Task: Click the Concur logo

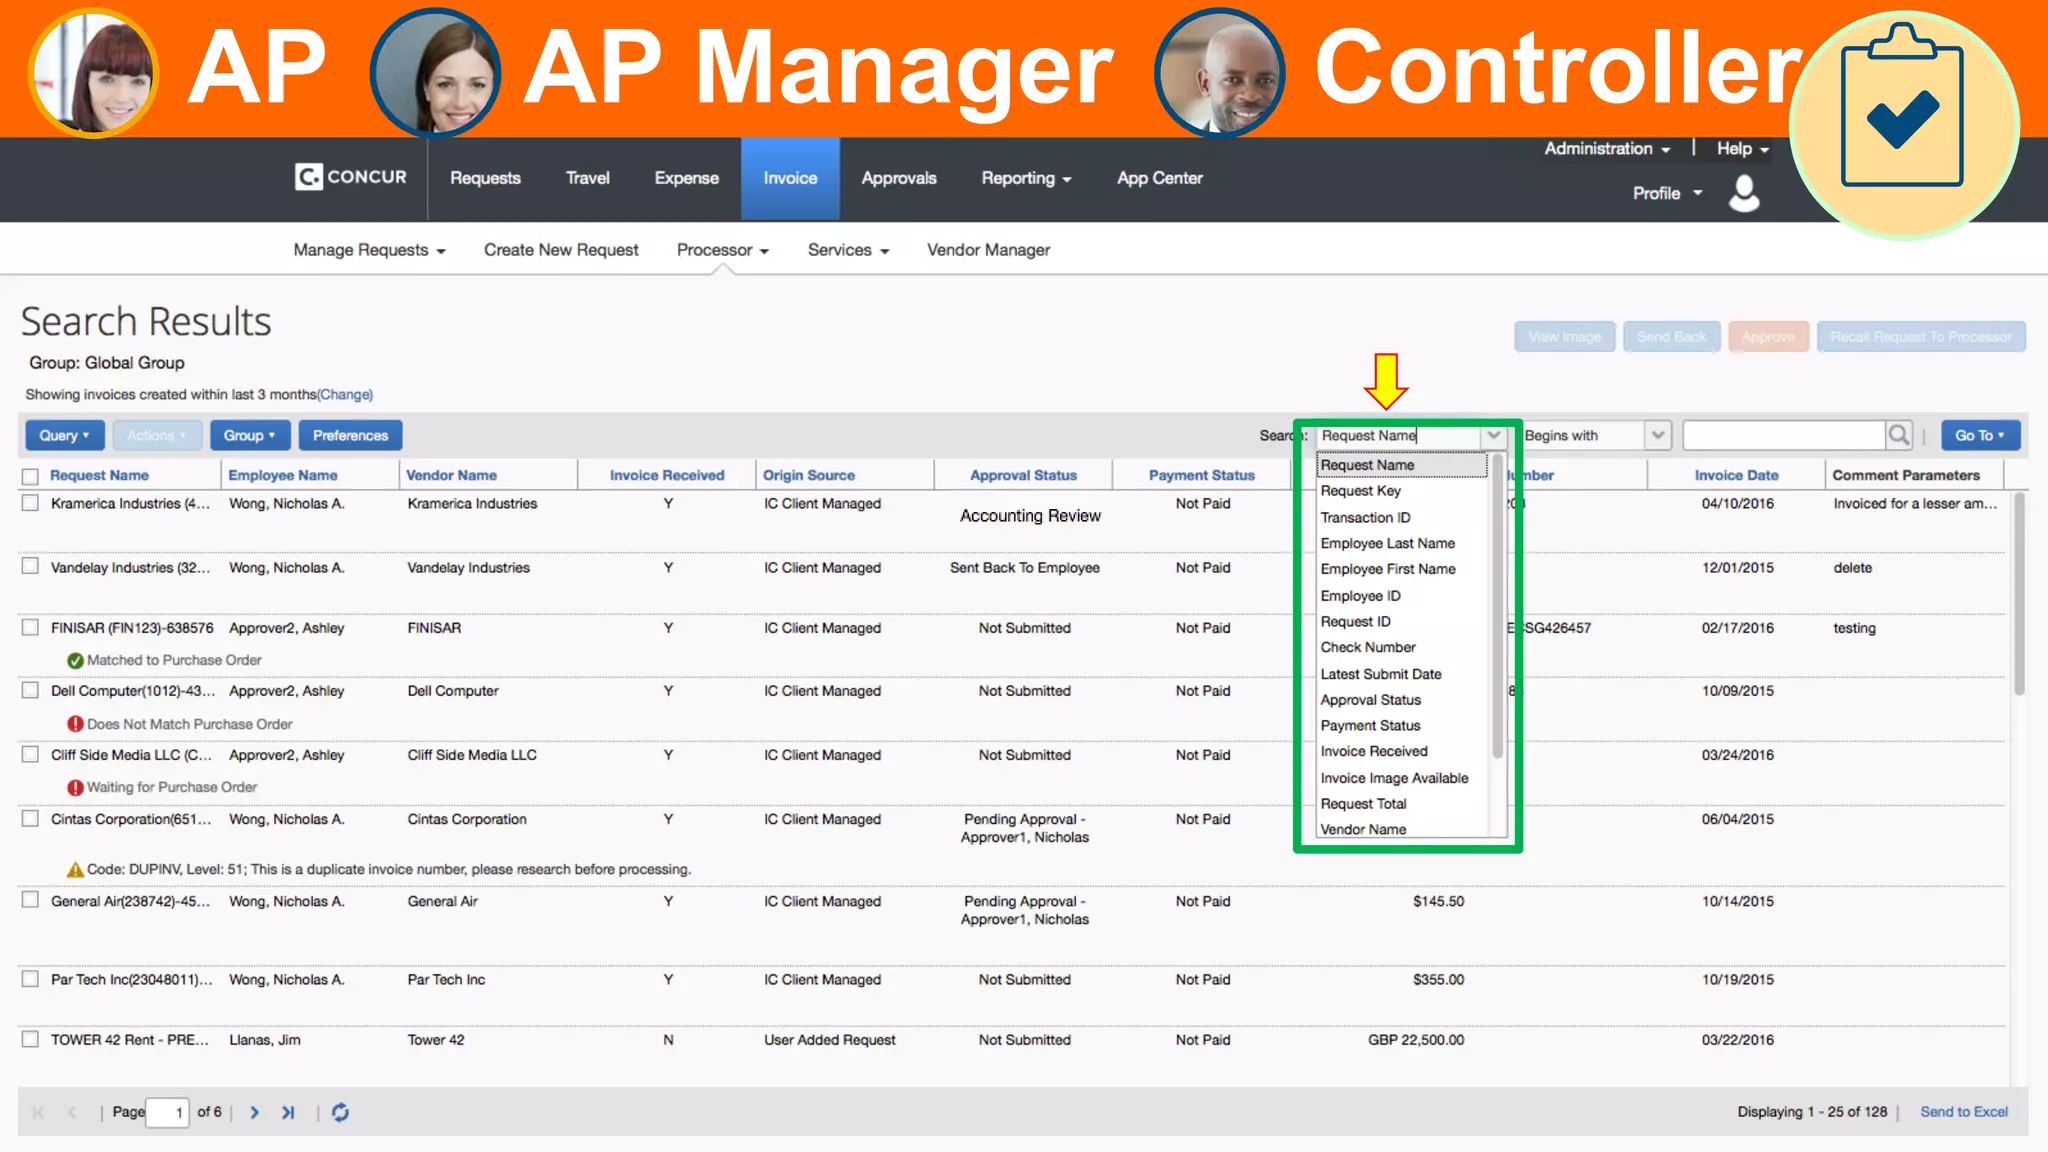Action: [351, 177]
